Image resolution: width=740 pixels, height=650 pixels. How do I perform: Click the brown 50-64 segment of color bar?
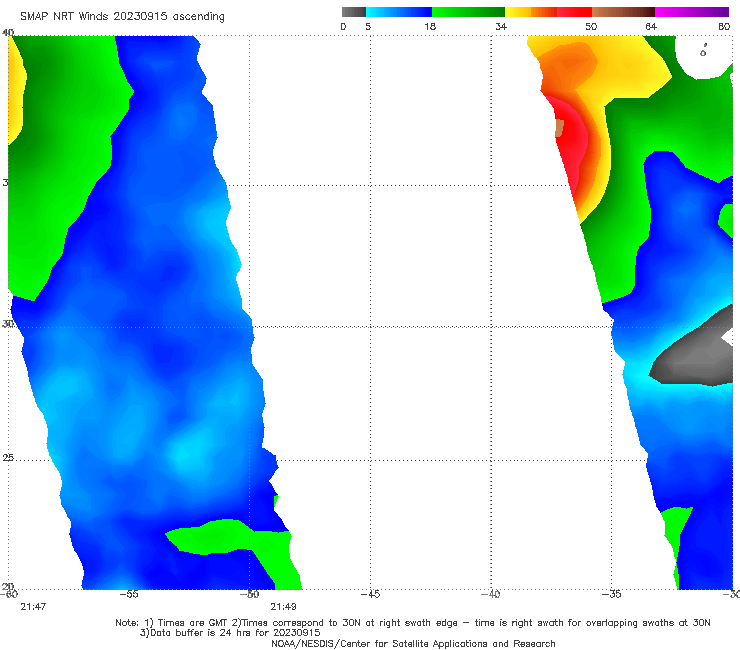[x=623, y=12]
